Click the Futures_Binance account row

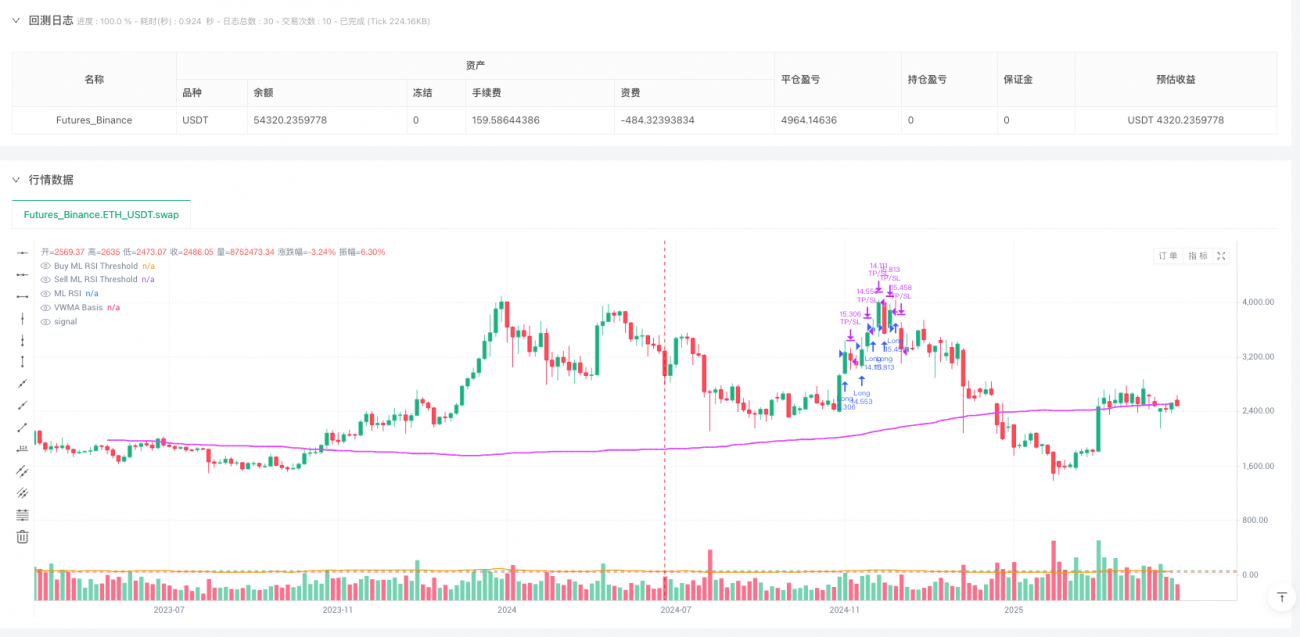tap(93, 120)
